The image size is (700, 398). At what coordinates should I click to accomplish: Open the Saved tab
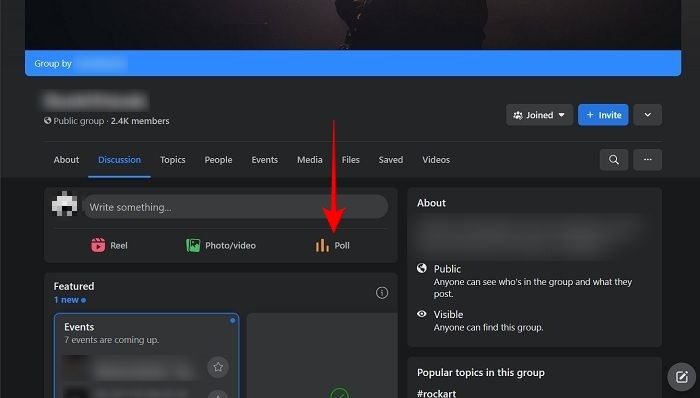coord(391,160)
